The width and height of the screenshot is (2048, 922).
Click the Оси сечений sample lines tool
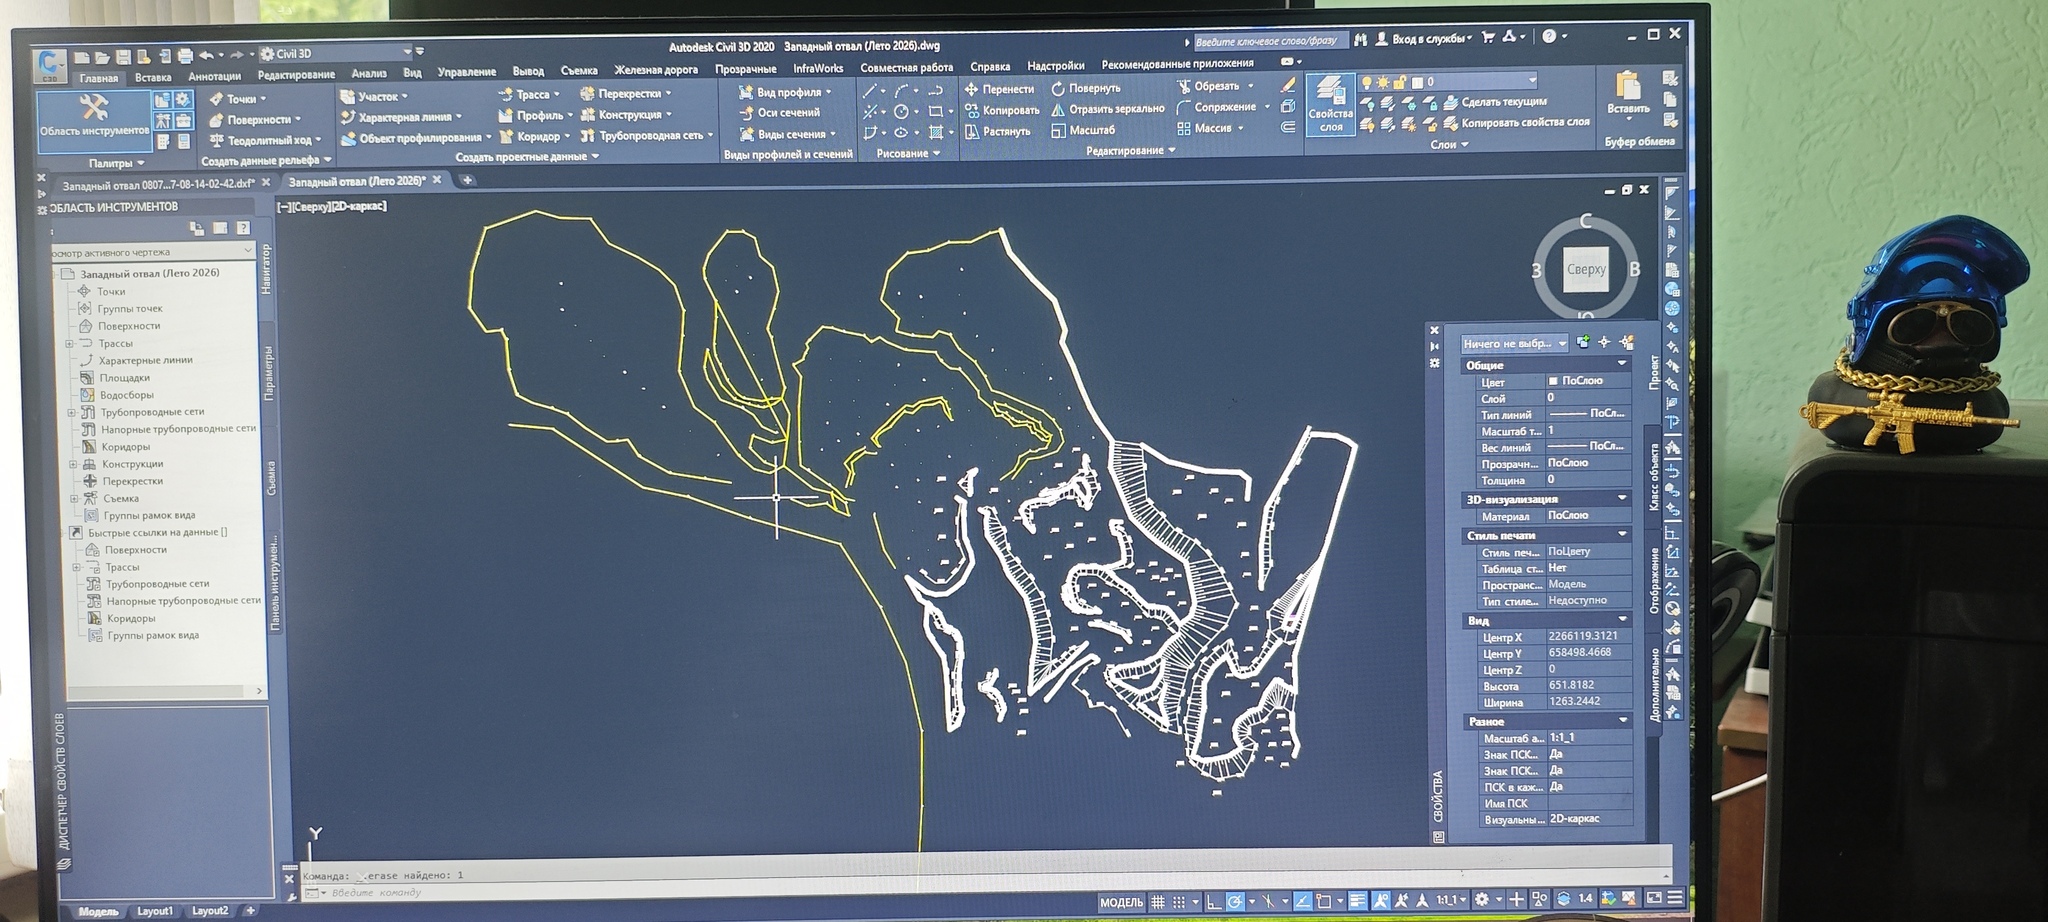779,113
